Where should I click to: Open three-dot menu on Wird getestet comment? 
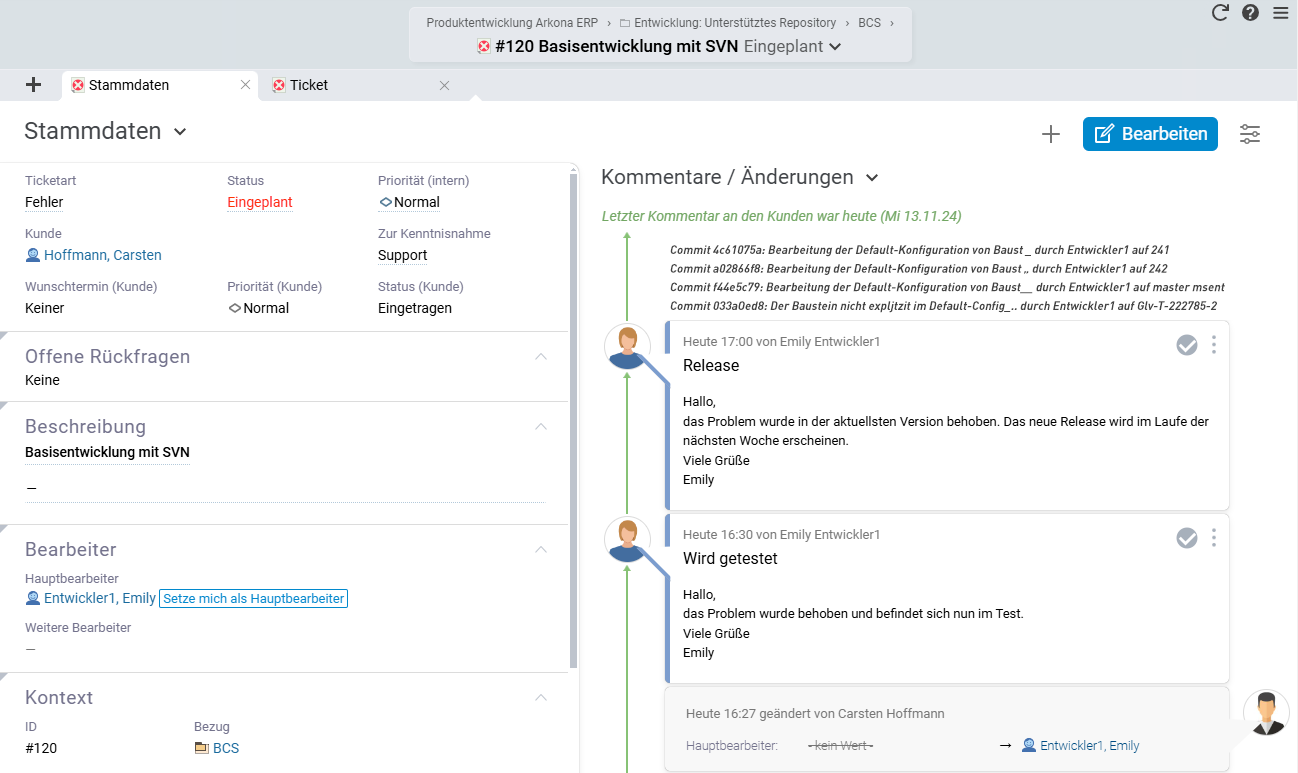1214,538
